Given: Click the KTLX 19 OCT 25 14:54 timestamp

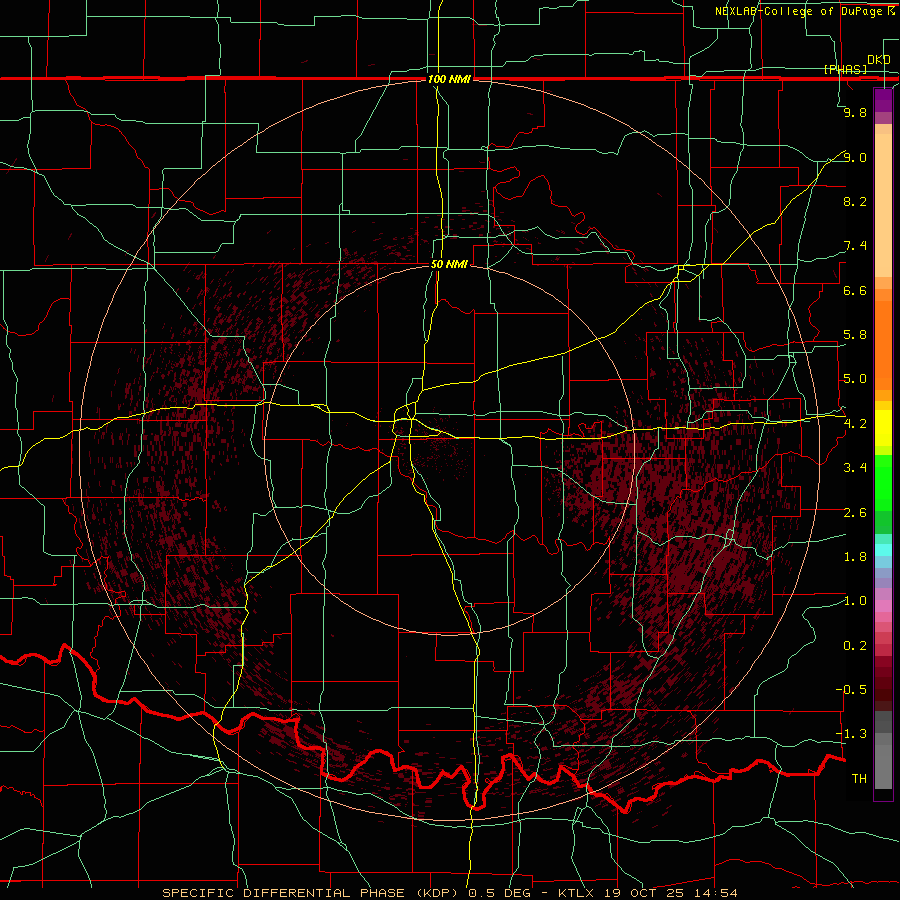Looking at the screenshot, I should pos(648,893).
